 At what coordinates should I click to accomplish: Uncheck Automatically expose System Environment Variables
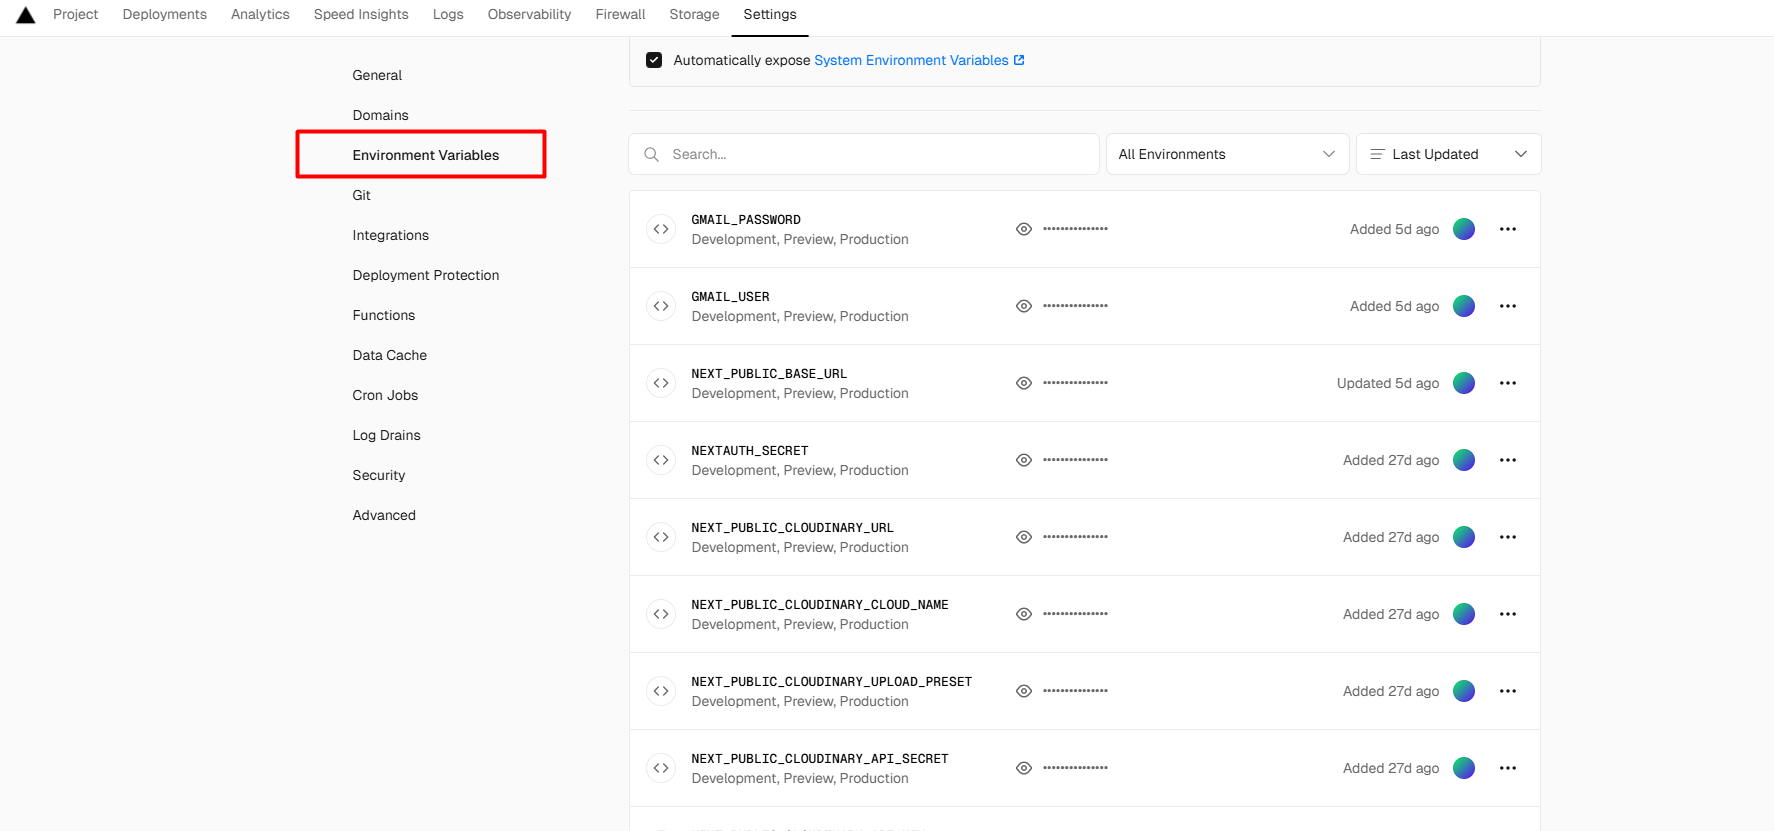(654, 60)
